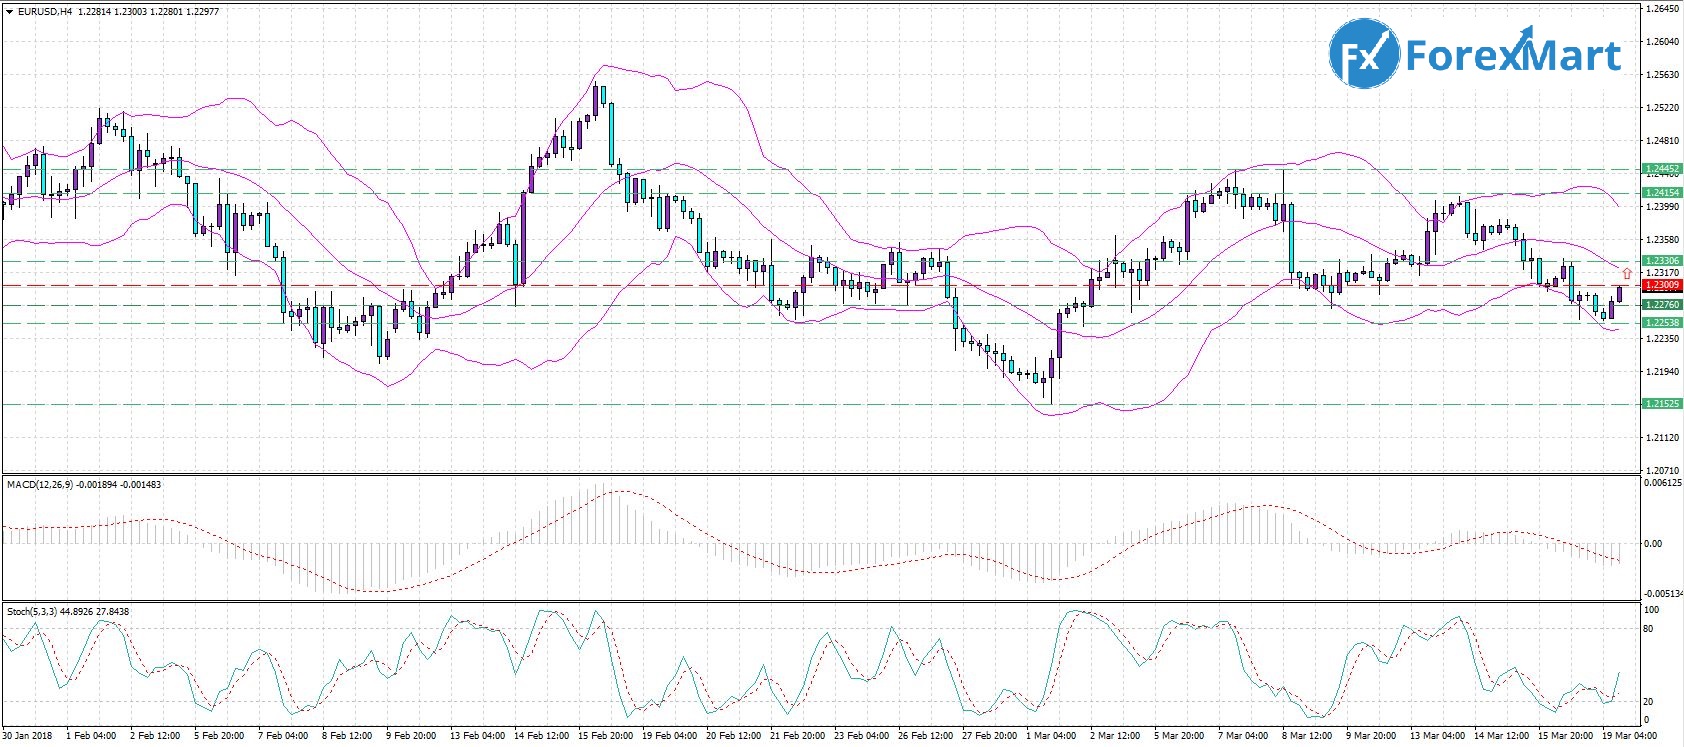Click the 13 Feb 04:00 time label
1684x747 pixels.
click(477, 736)
